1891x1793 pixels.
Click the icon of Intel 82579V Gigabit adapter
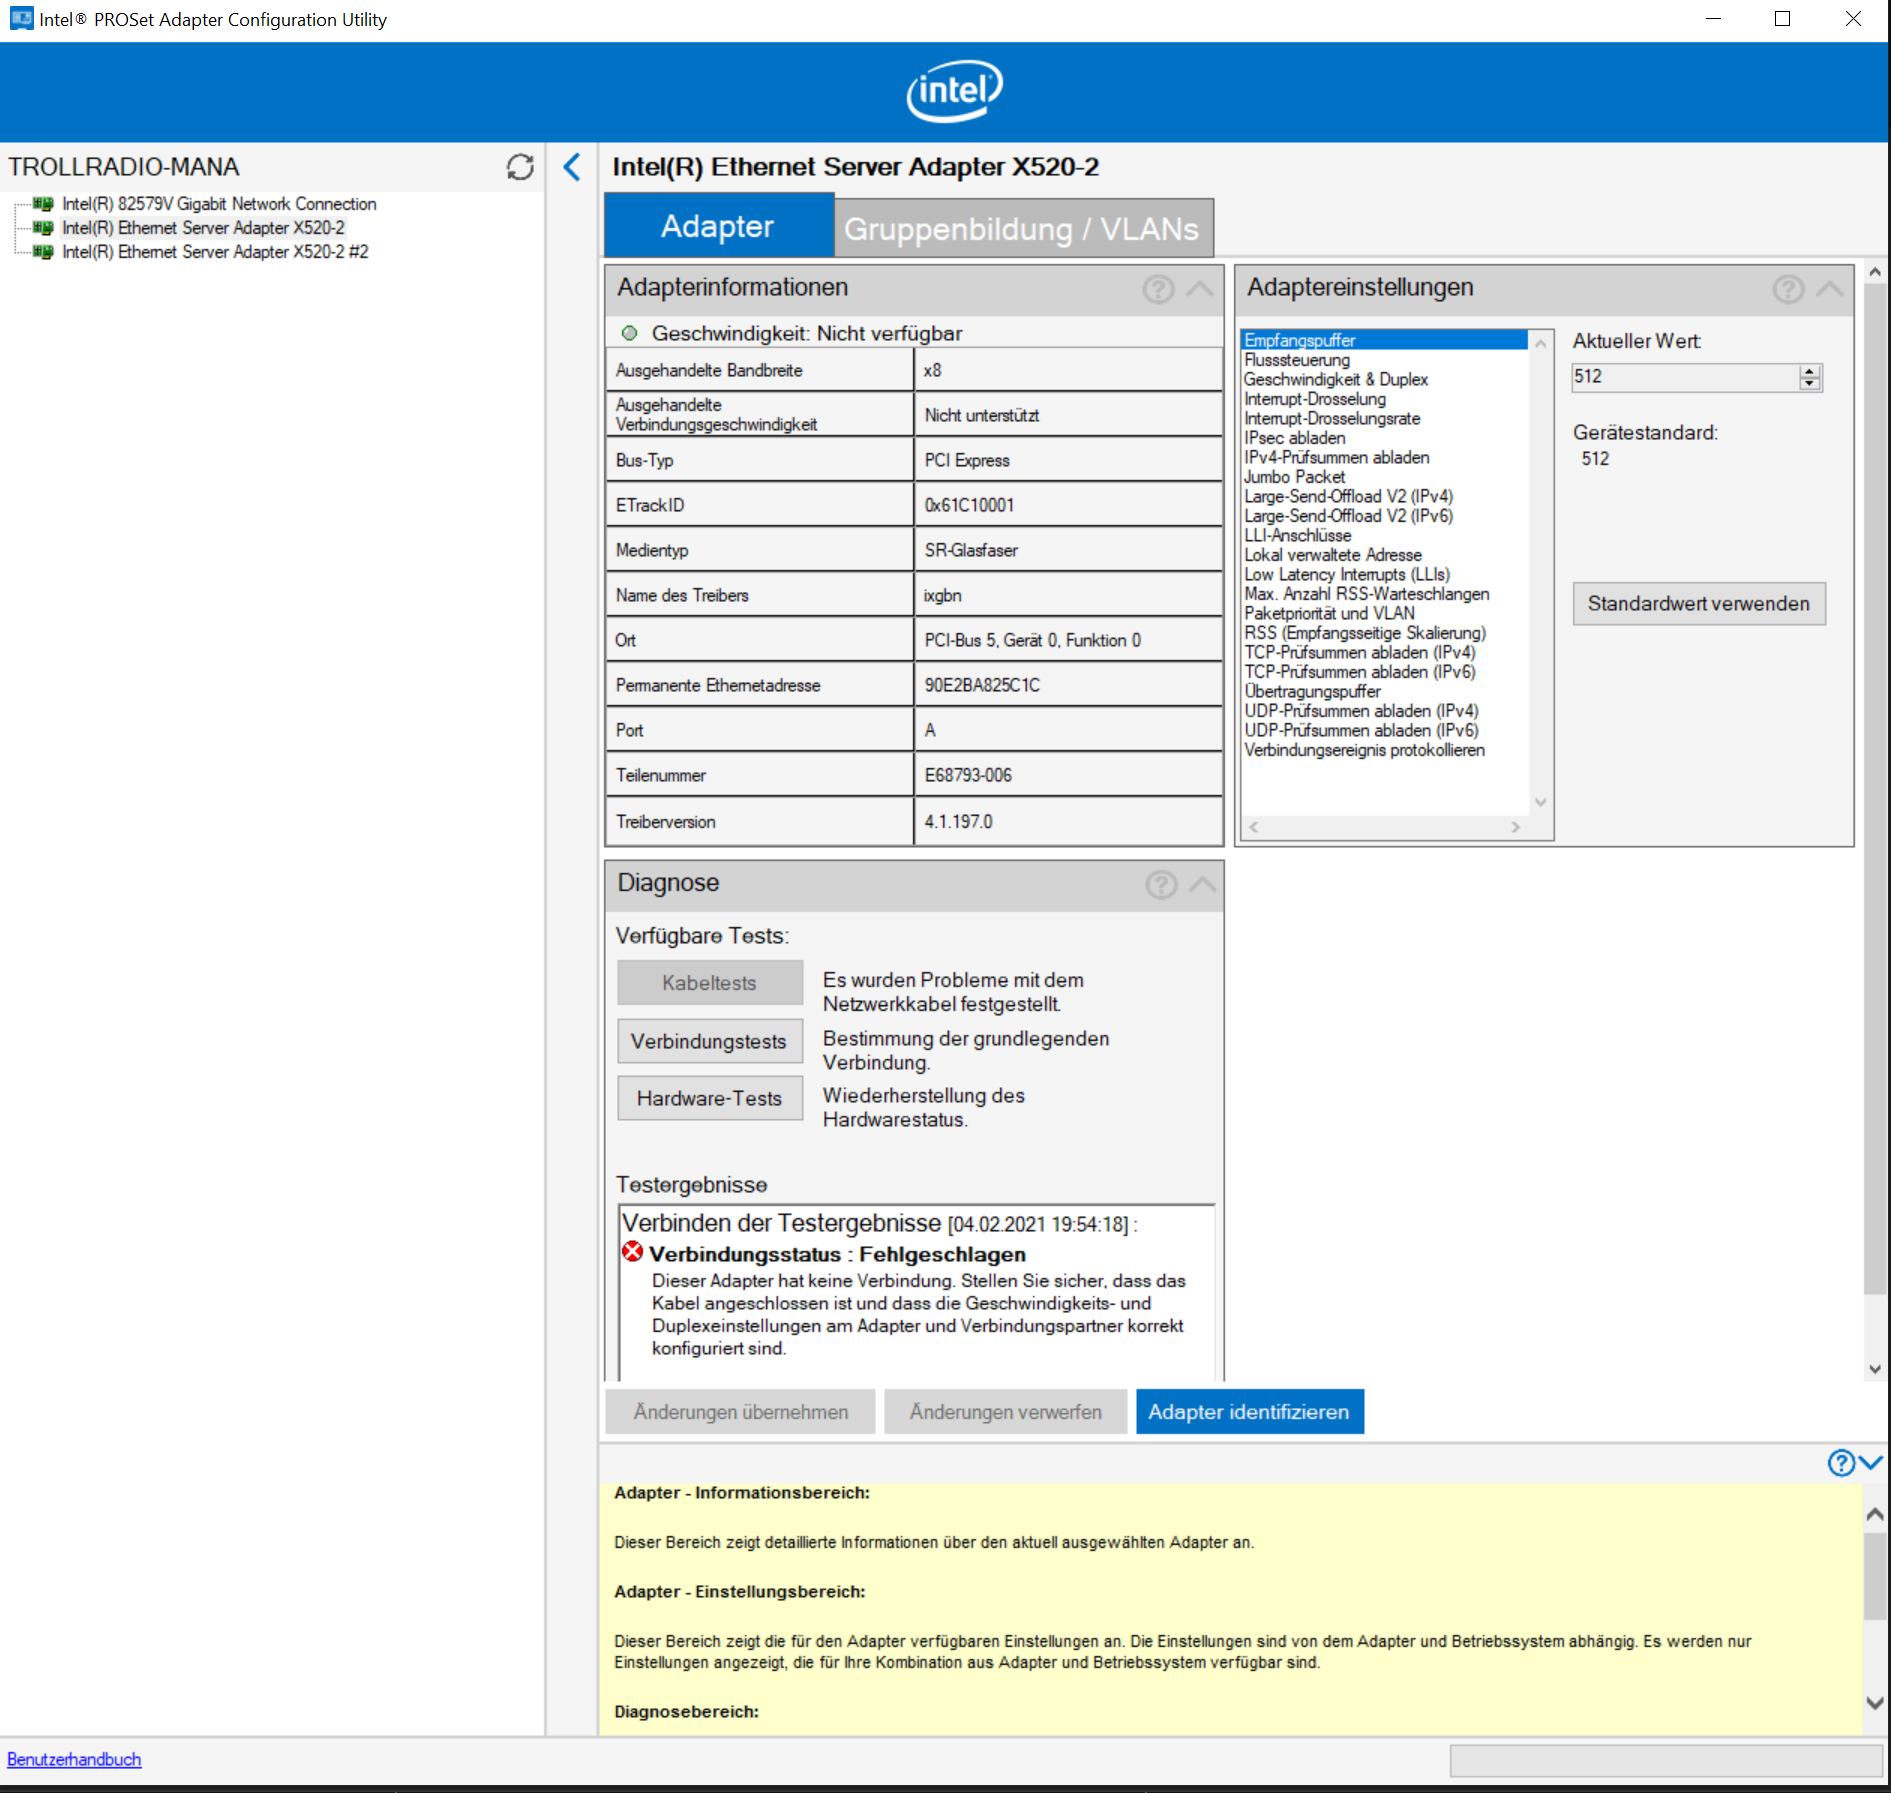(43, 204)
